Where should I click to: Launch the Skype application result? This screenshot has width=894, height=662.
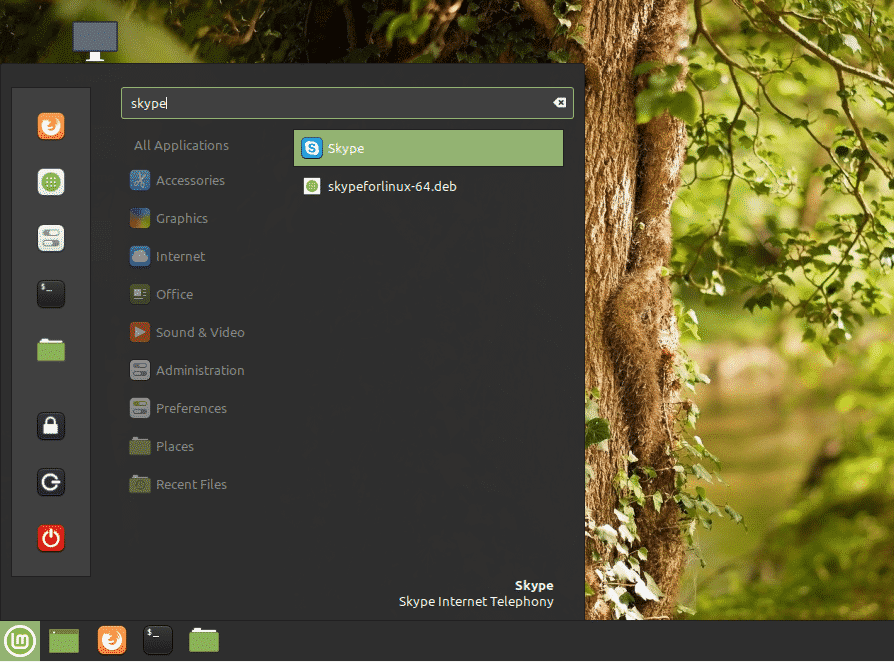(428, 148)
